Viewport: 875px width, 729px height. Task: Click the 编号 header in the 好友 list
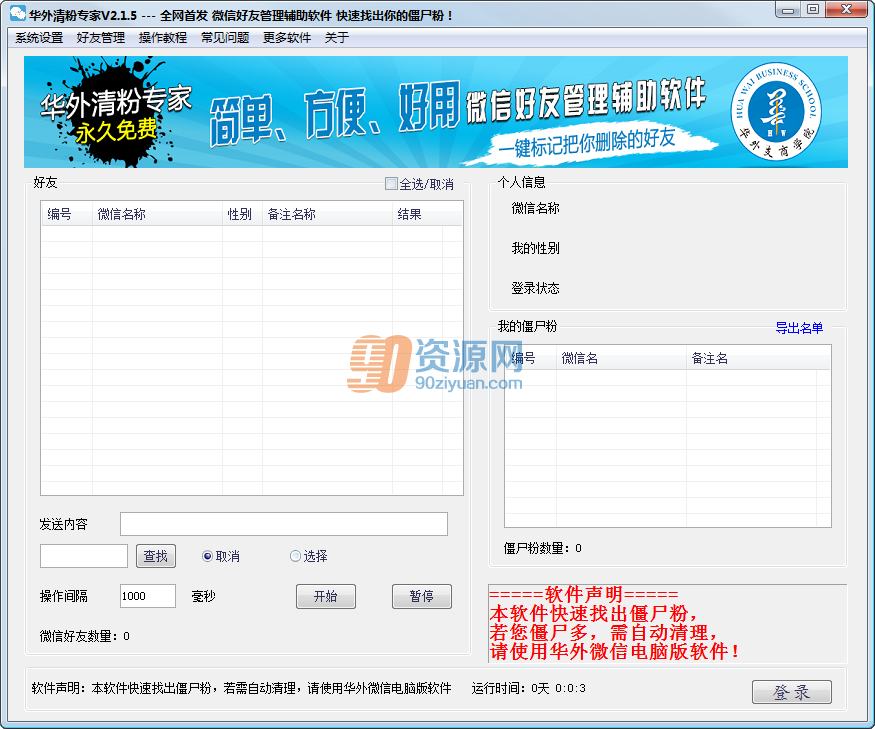(66, 214)
